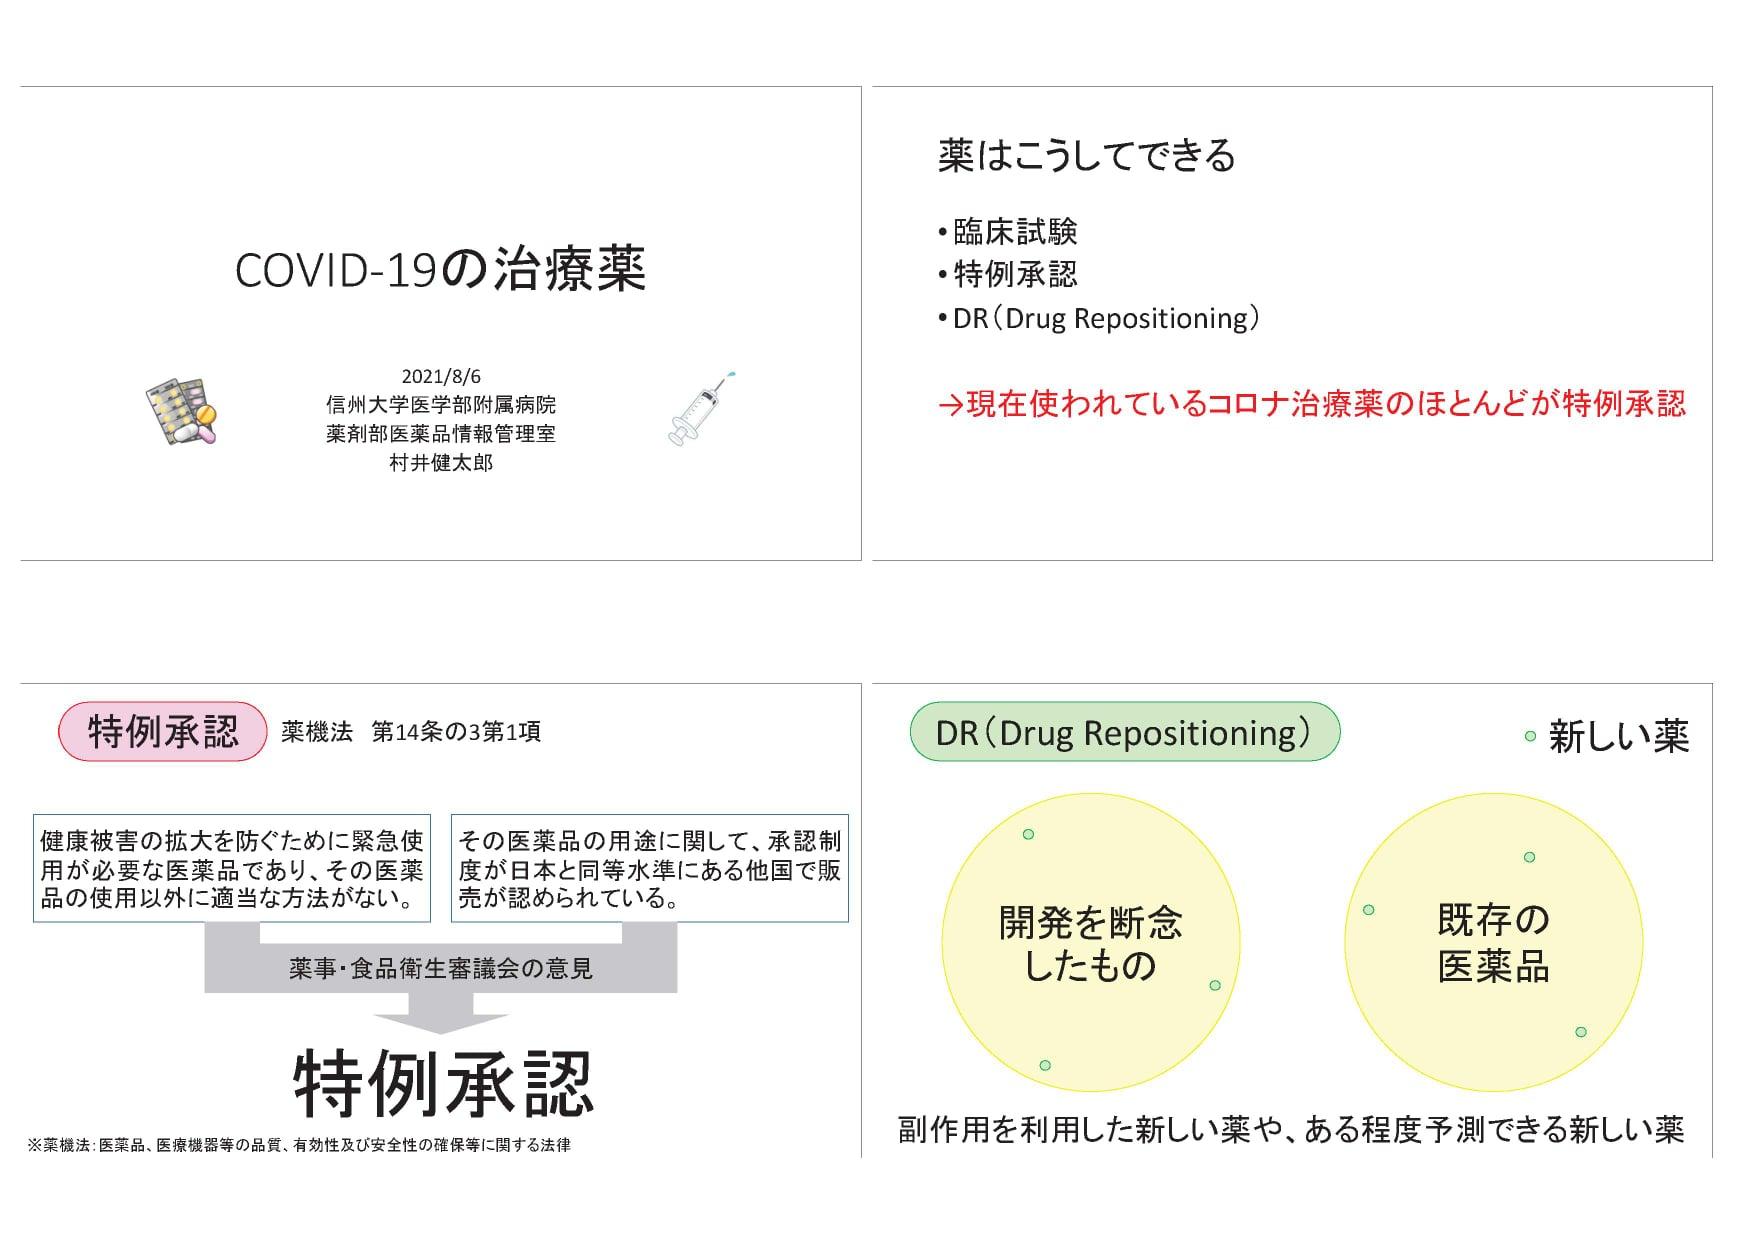This screenshot has height=1245, width=1744.
Task: Click the pink '特例承認' label badge
Action: pos(163,732)
